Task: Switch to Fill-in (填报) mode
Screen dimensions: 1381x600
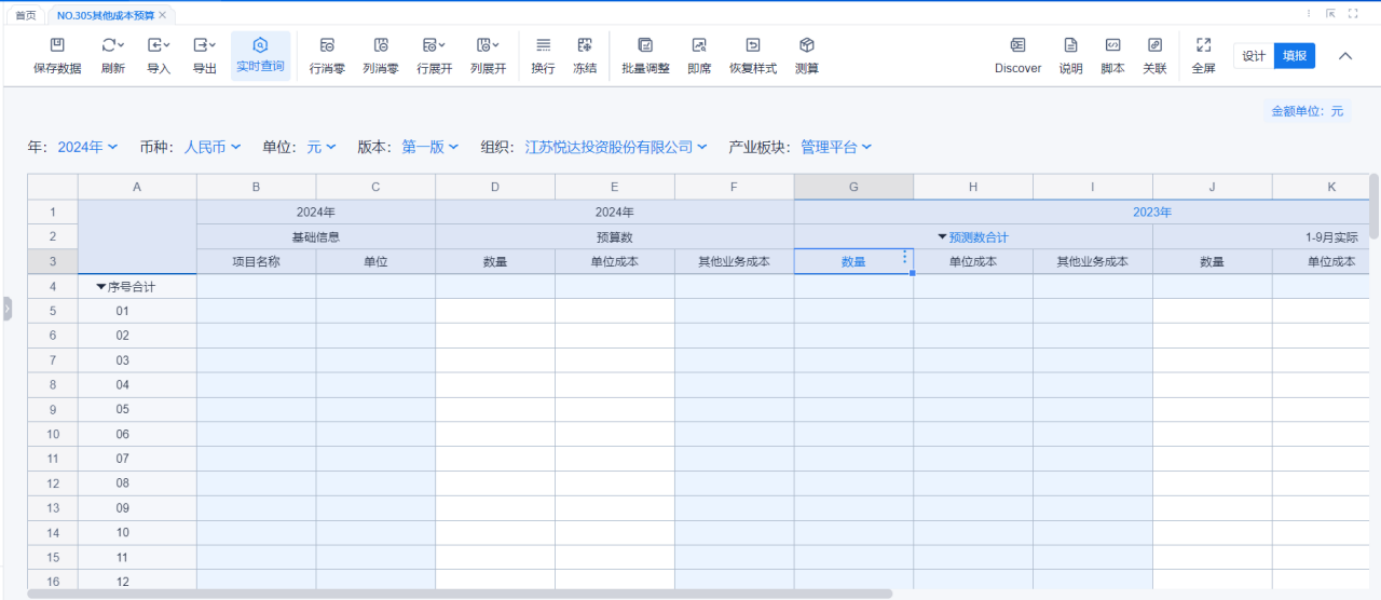Action: click(1294, 56)
